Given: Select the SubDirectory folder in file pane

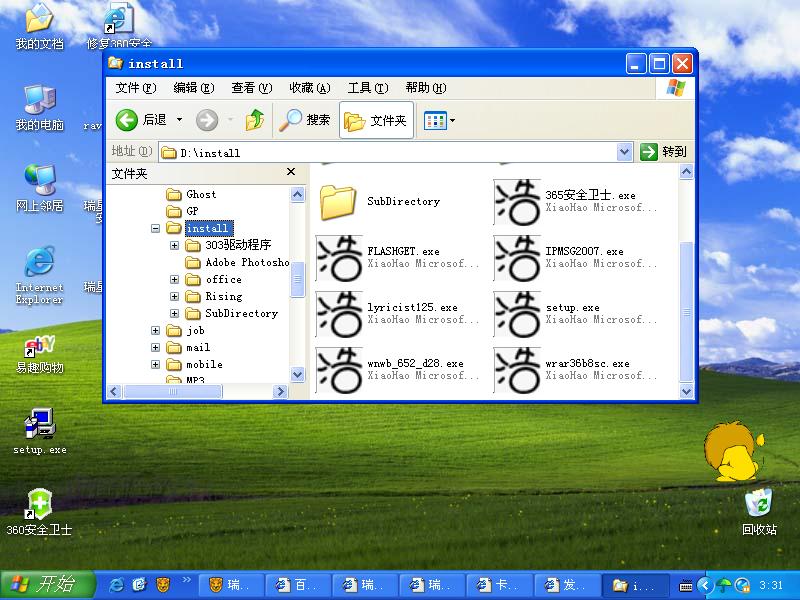Looking at the screenshot, I should 339,201.
